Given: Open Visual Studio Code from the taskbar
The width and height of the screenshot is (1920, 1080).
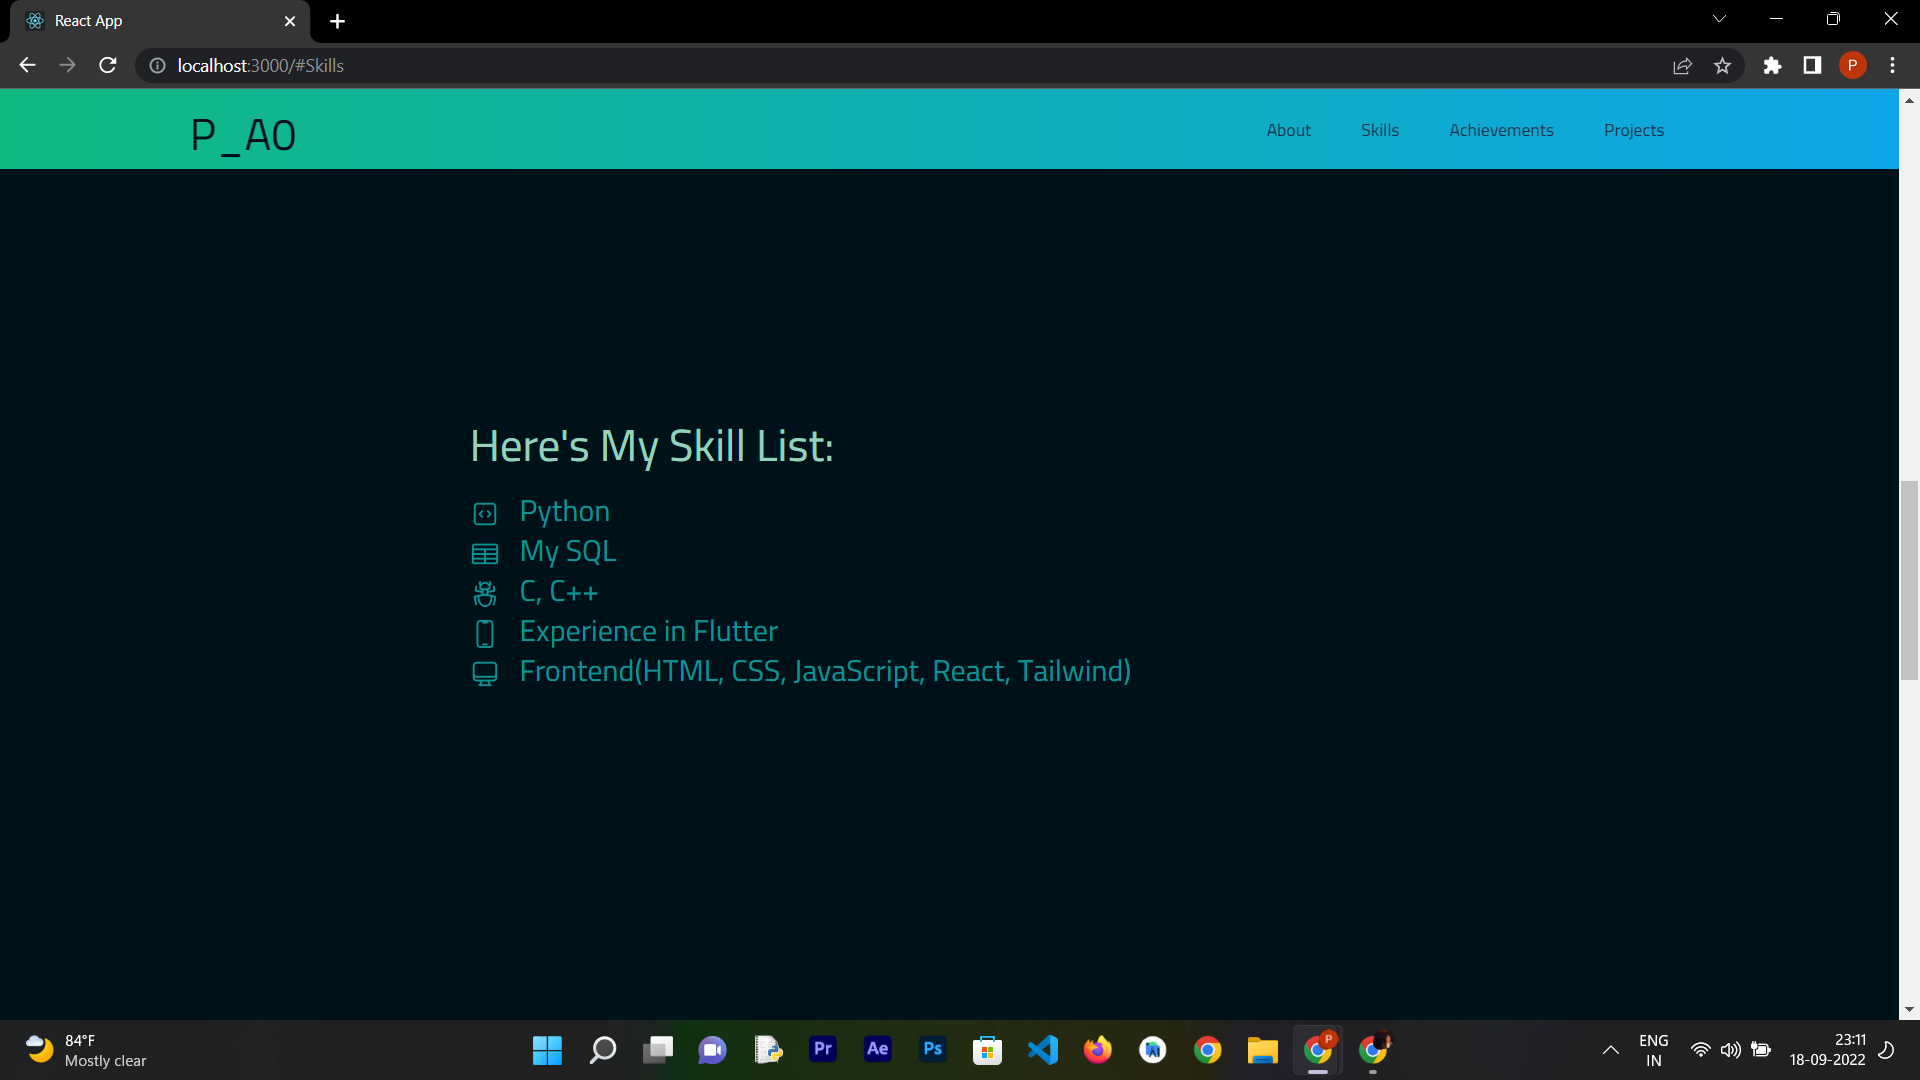Looking at the screenshot, I should pos(1042,1049).
